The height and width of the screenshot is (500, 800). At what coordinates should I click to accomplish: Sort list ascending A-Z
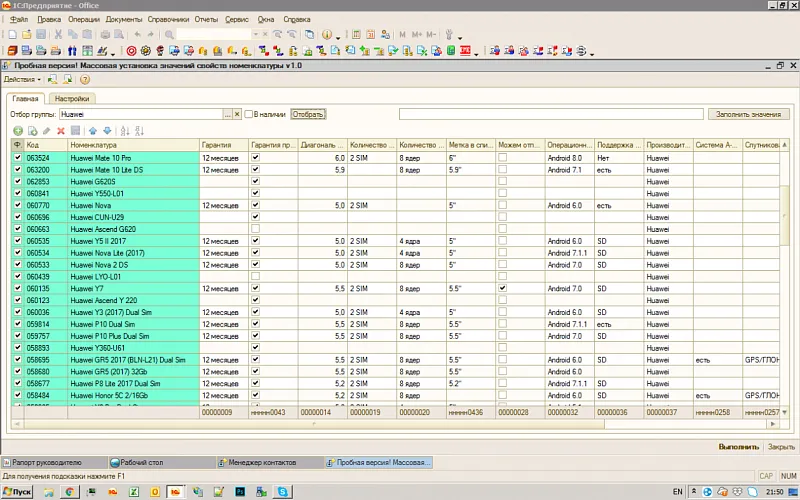pyautogui.click(x=125, y=131)
